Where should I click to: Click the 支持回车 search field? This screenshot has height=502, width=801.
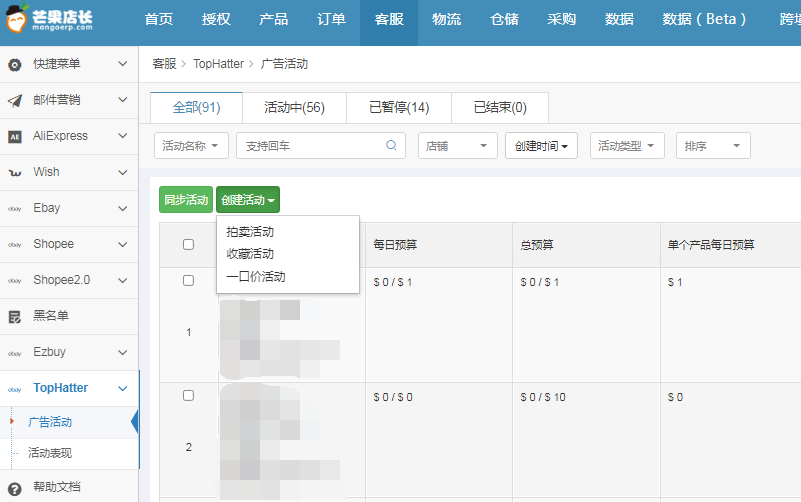pos(321,146)
